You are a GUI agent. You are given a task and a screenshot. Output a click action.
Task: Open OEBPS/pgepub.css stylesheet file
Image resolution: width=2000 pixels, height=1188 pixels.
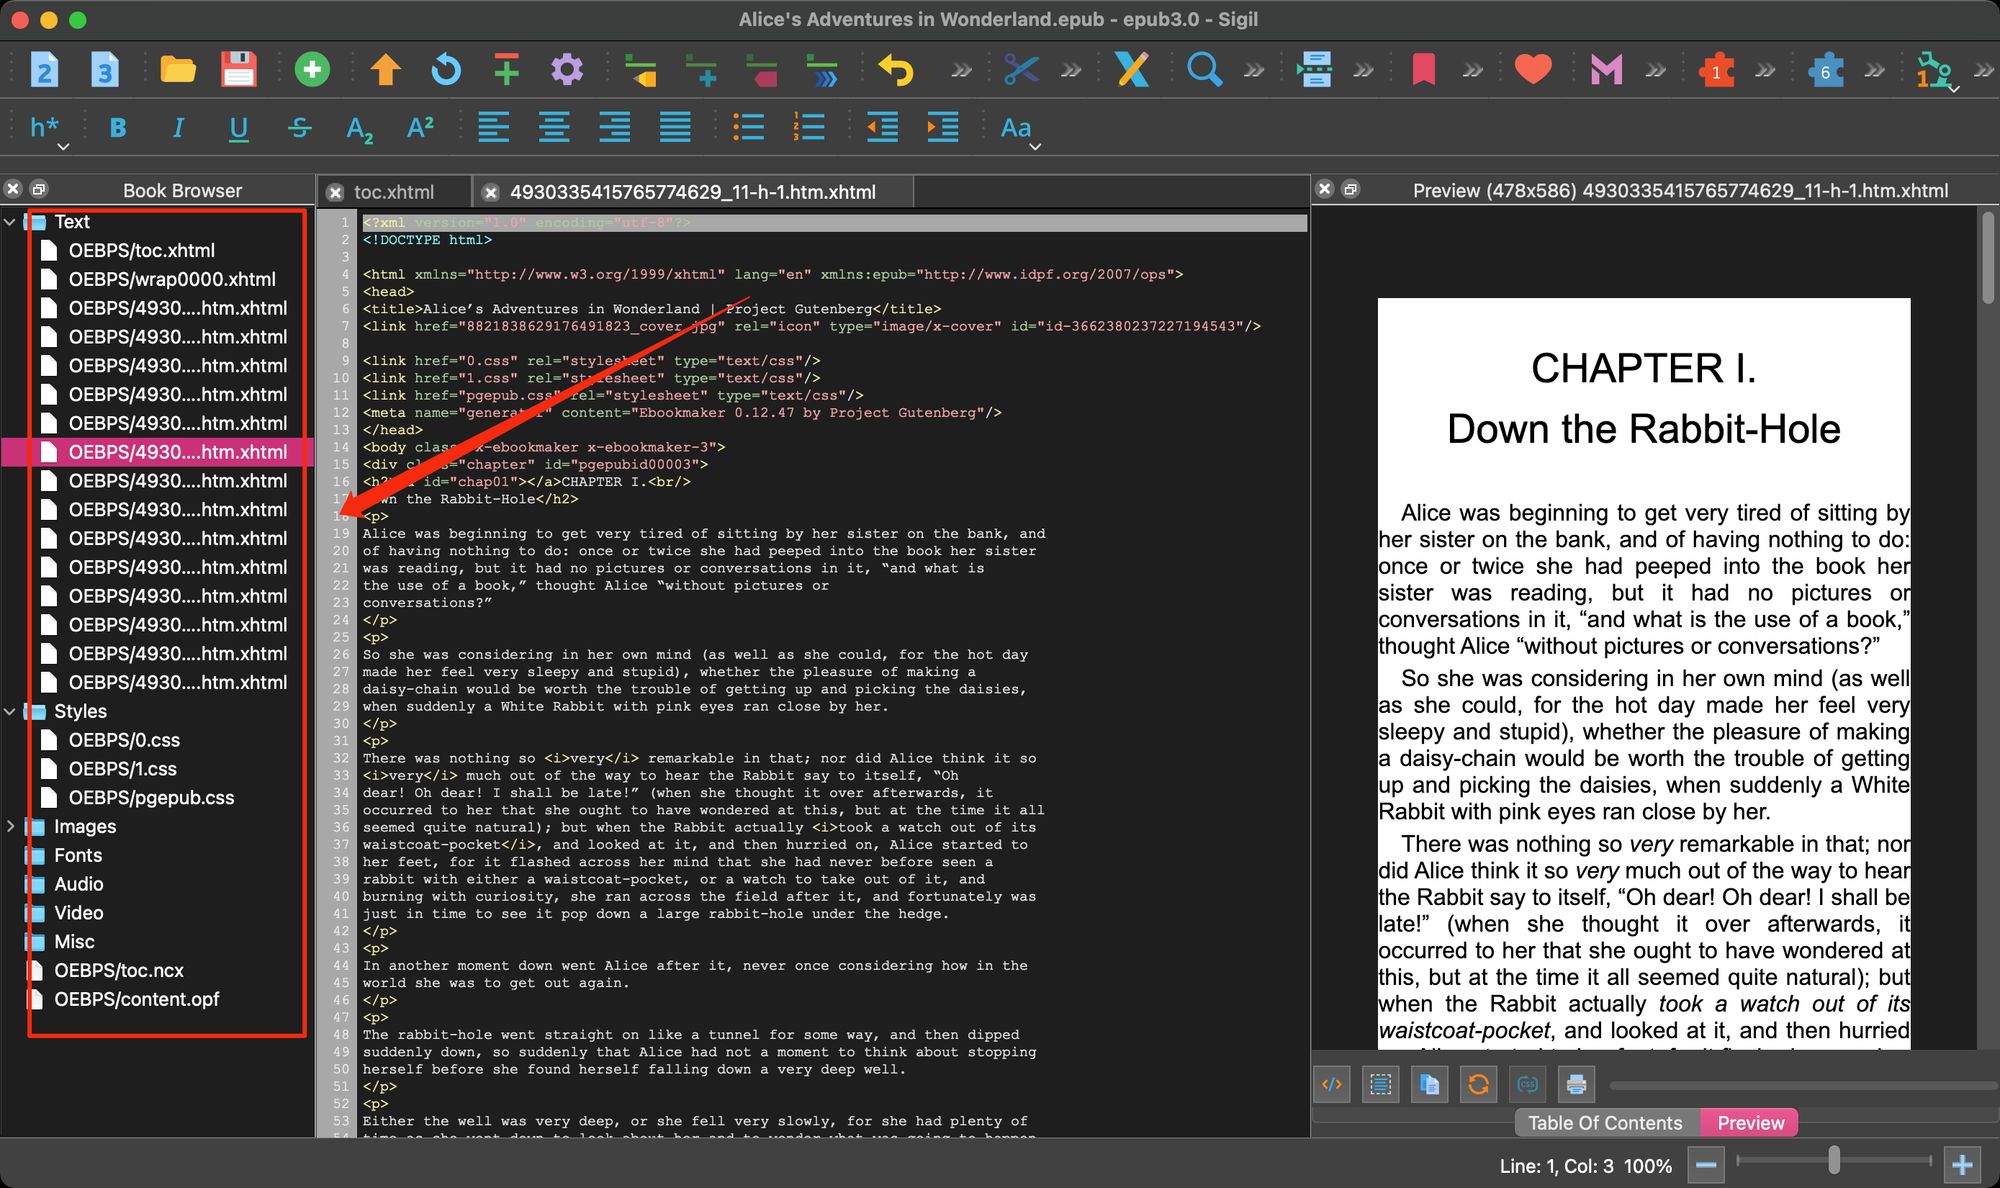[x=151, y=798]
